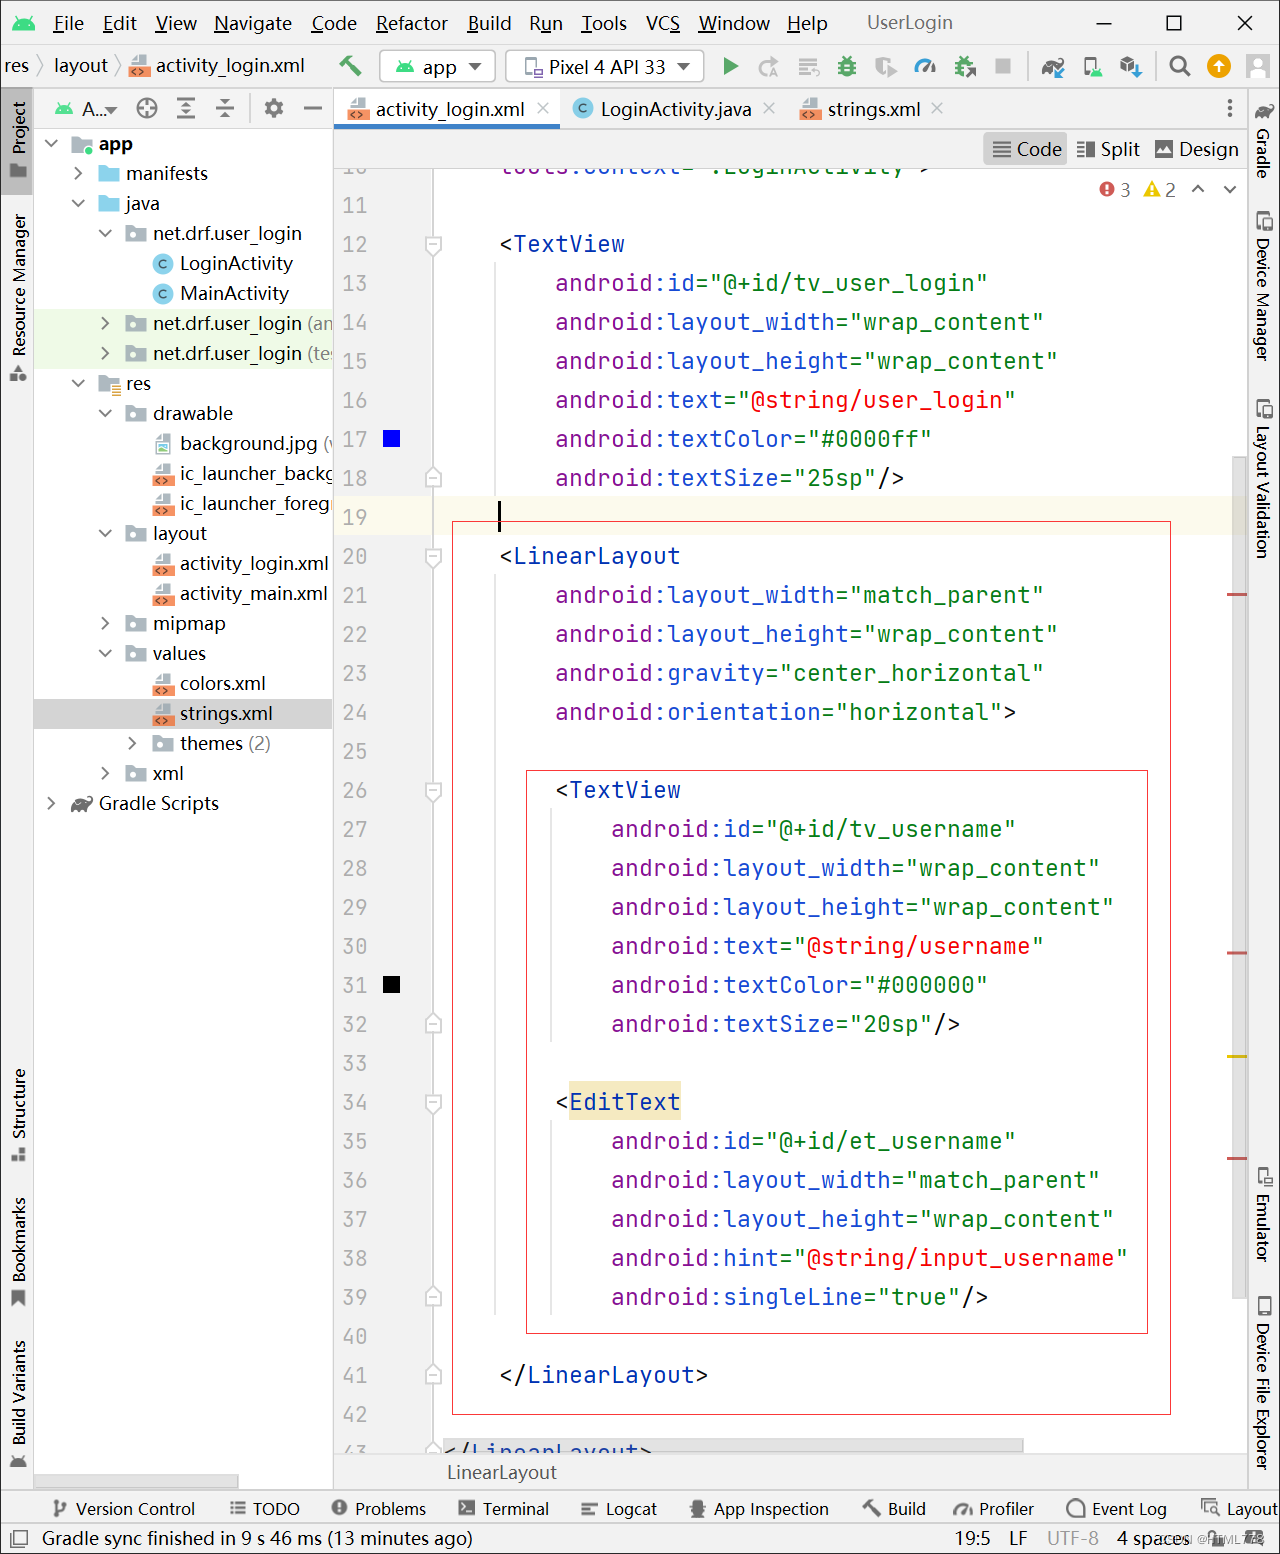Run the app with green play icon
Viewport: 1280px width, 1554px height.
[x=730, y=66]
